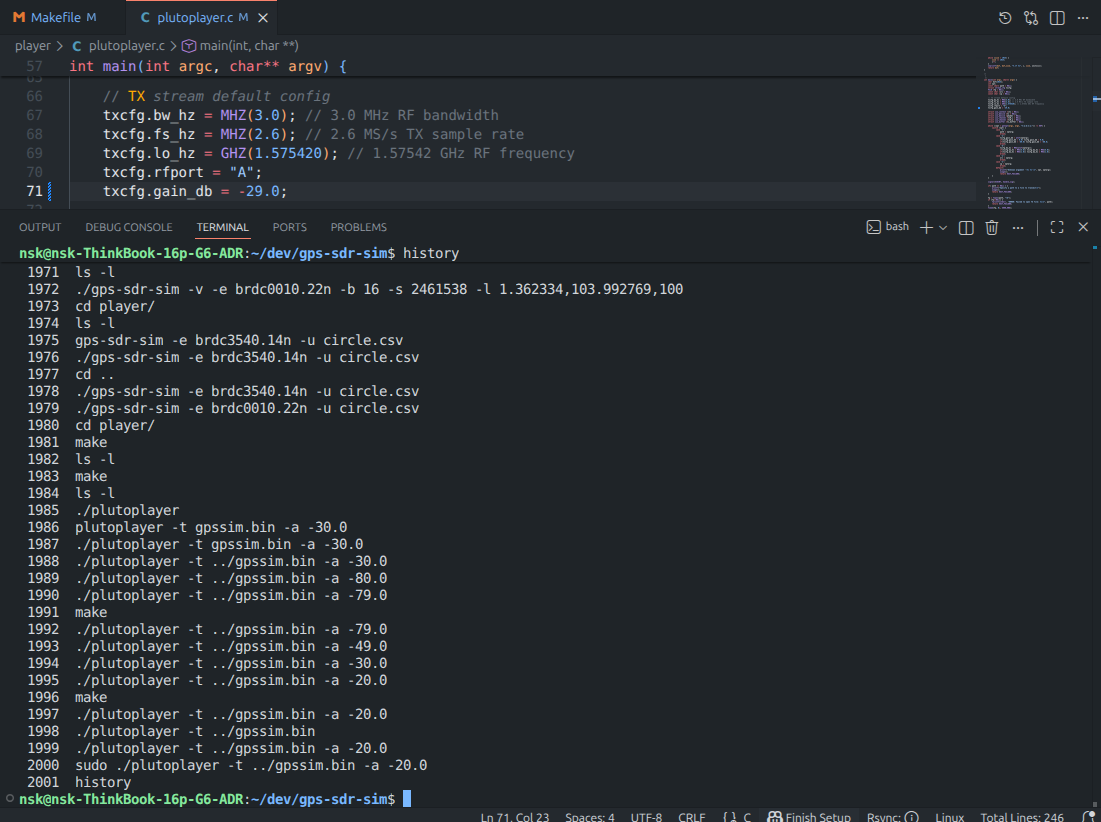The image size is (1101, 822).
Task: Click the '// TX stream default config' comment
Action: [x=216, y=96]
